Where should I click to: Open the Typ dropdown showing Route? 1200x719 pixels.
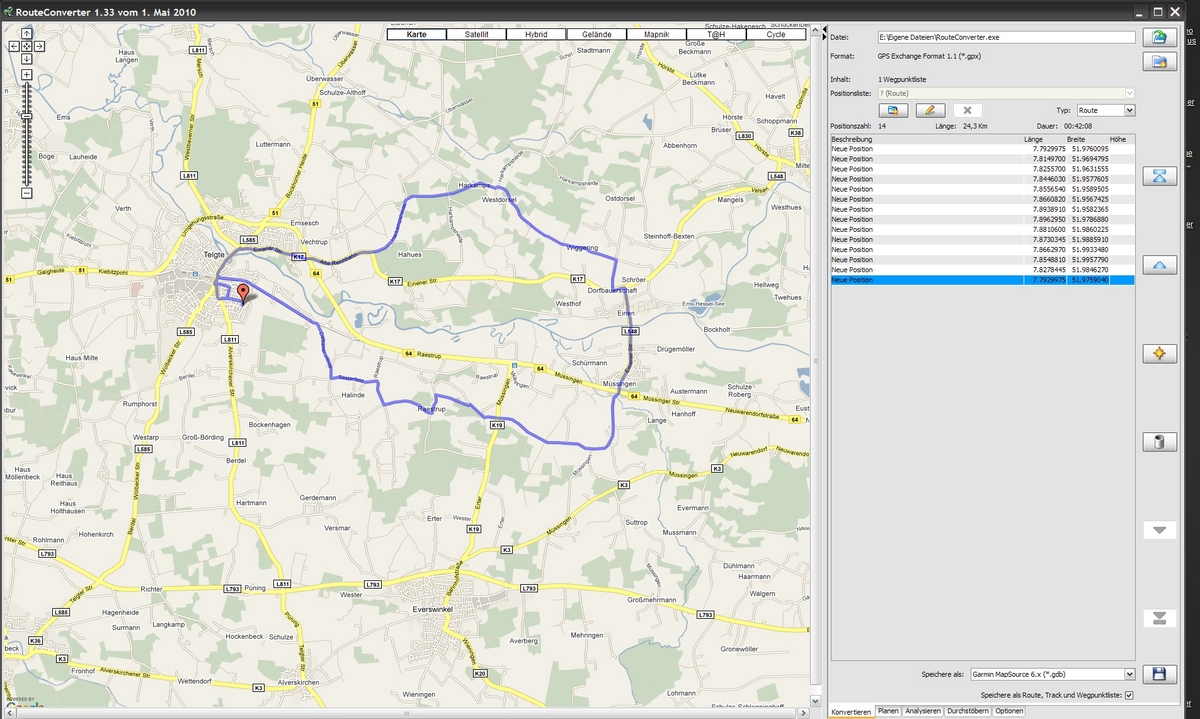point(1105,110)
